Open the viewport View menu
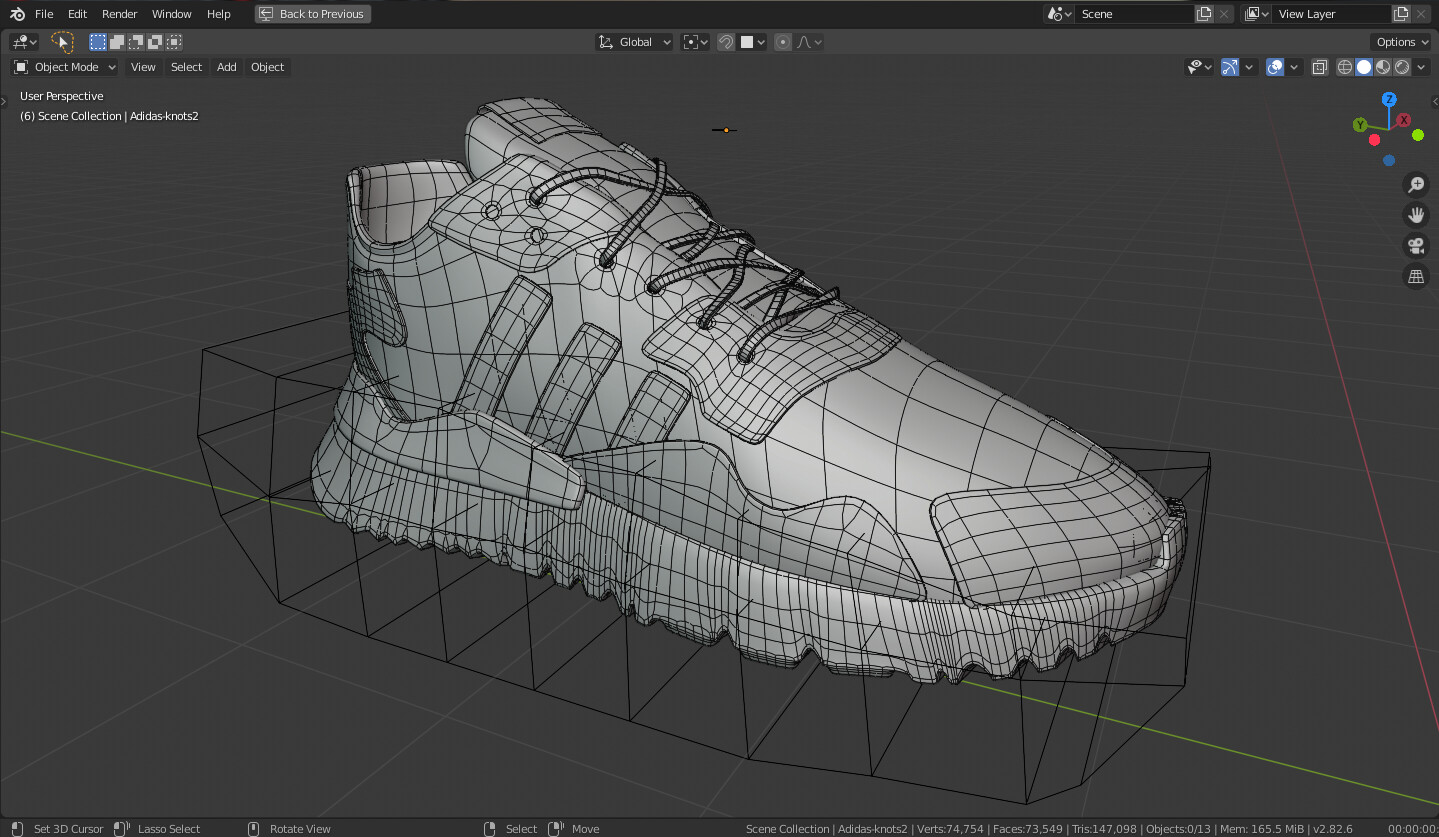Viewport: 1439px width, 837px height. coord(143,67)
